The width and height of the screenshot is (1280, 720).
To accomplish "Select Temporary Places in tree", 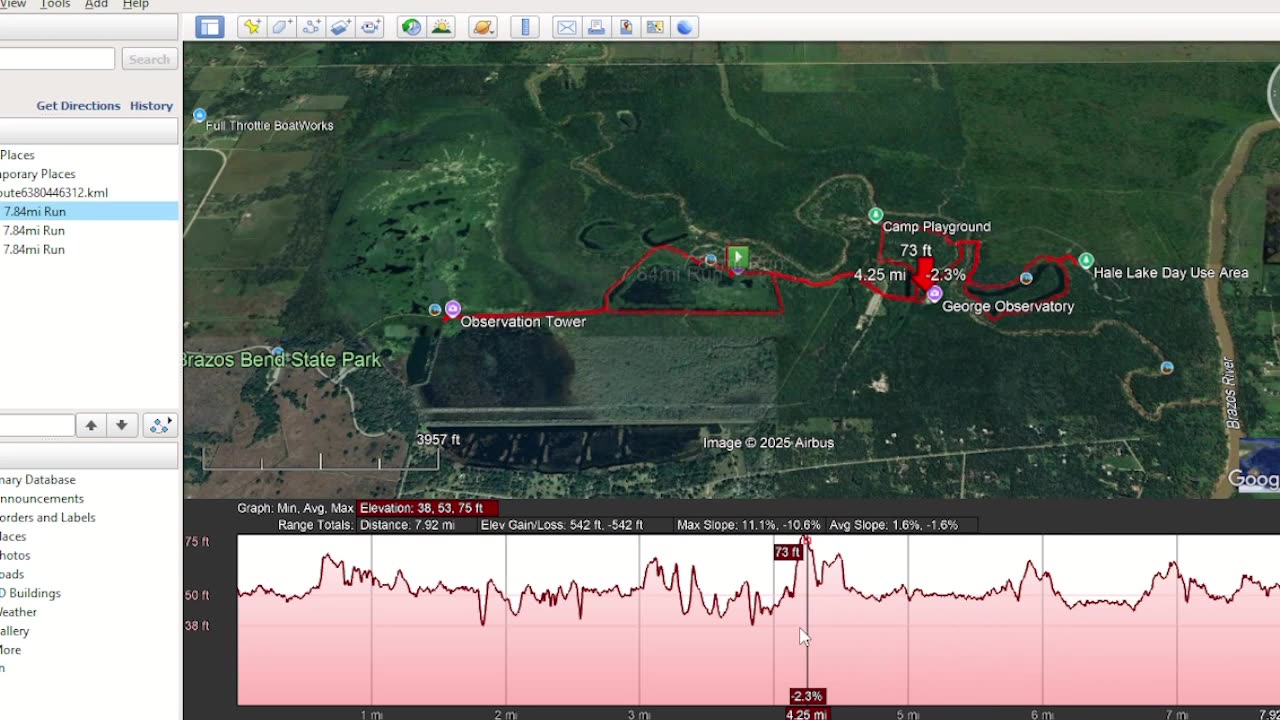I will point(38,173).
